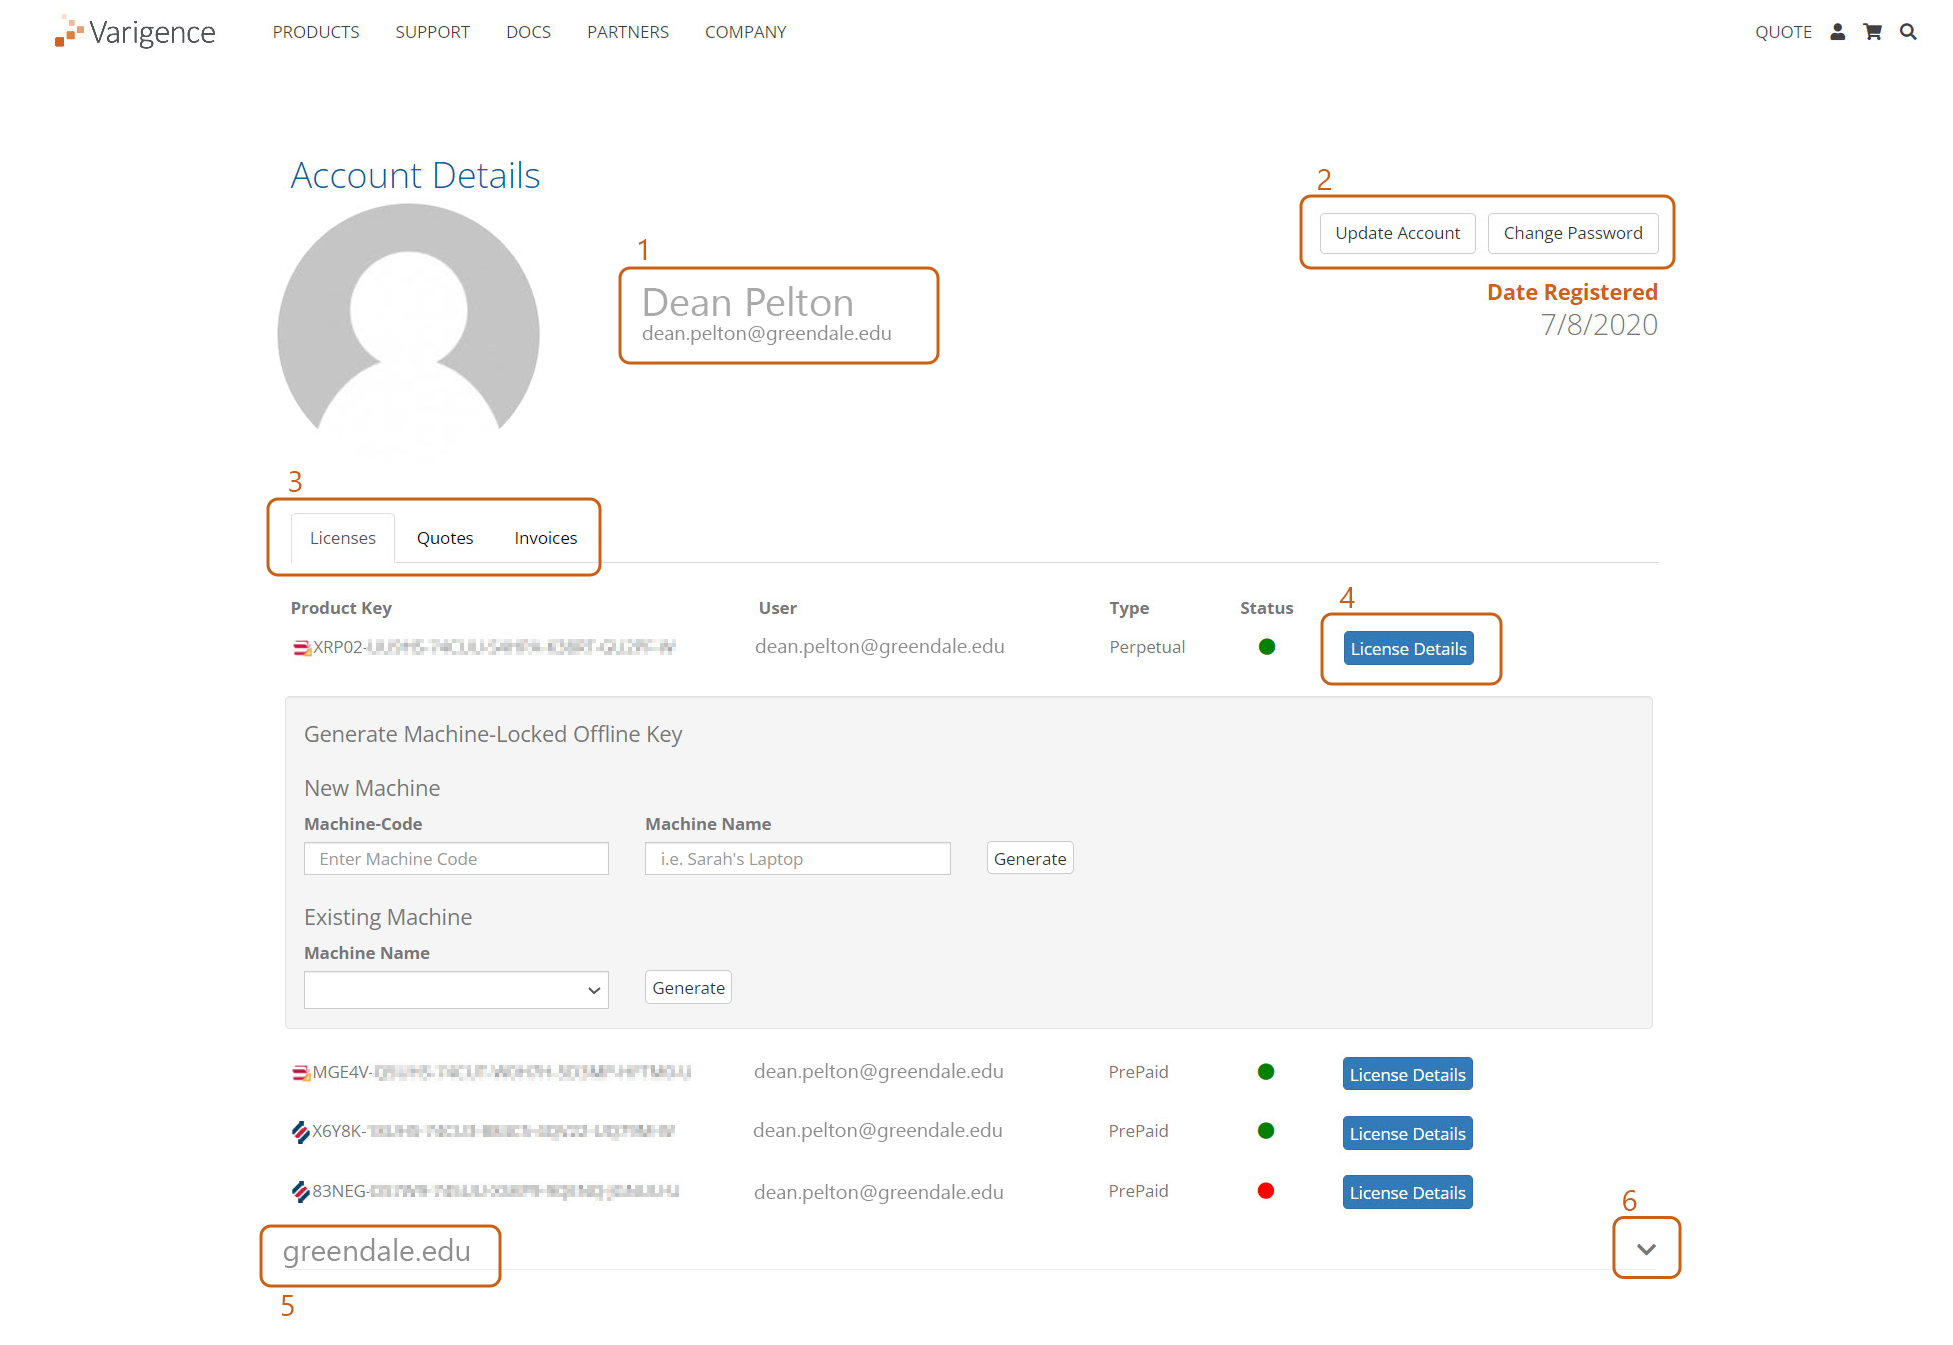Viewport: 1953px width, 1345px height.
Task: Open the PARTNERS menu
Action: tap(628, 32)
